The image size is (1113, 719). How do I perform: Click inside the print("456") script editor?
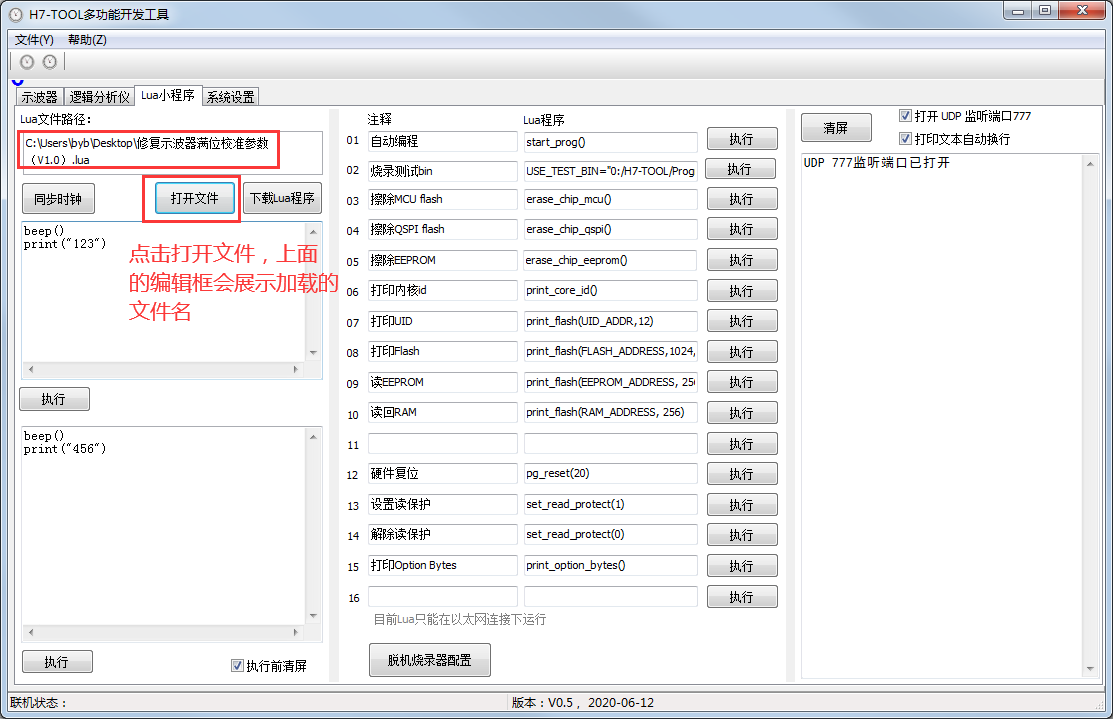coord(164,526)
